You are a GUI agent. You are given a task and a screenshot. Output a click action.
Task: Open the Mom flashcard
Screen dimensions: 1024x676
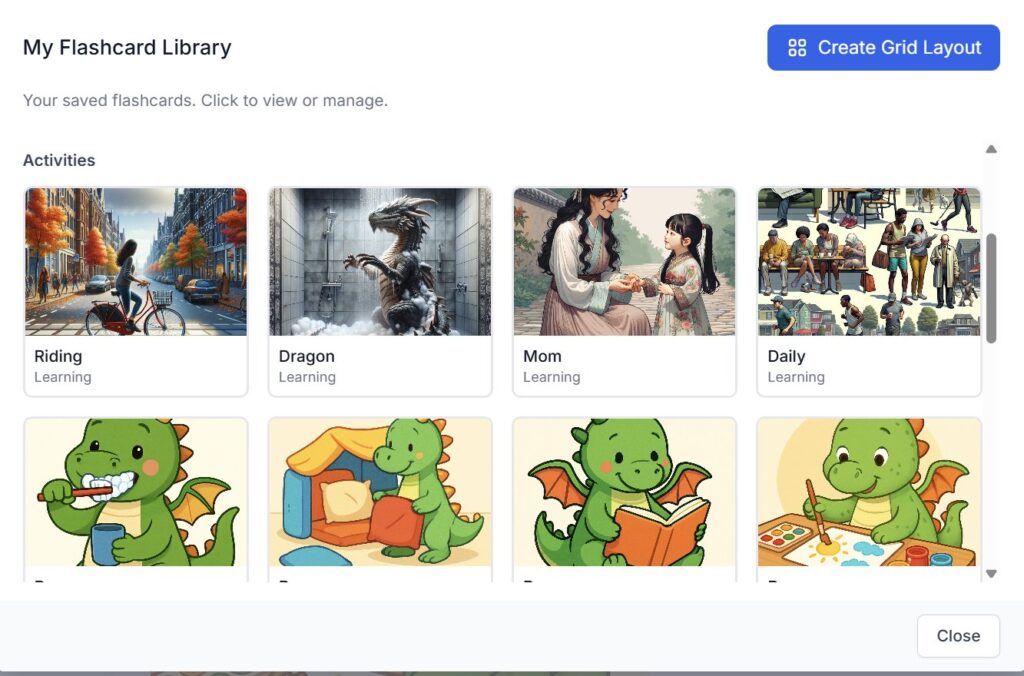tap(624, 261)
